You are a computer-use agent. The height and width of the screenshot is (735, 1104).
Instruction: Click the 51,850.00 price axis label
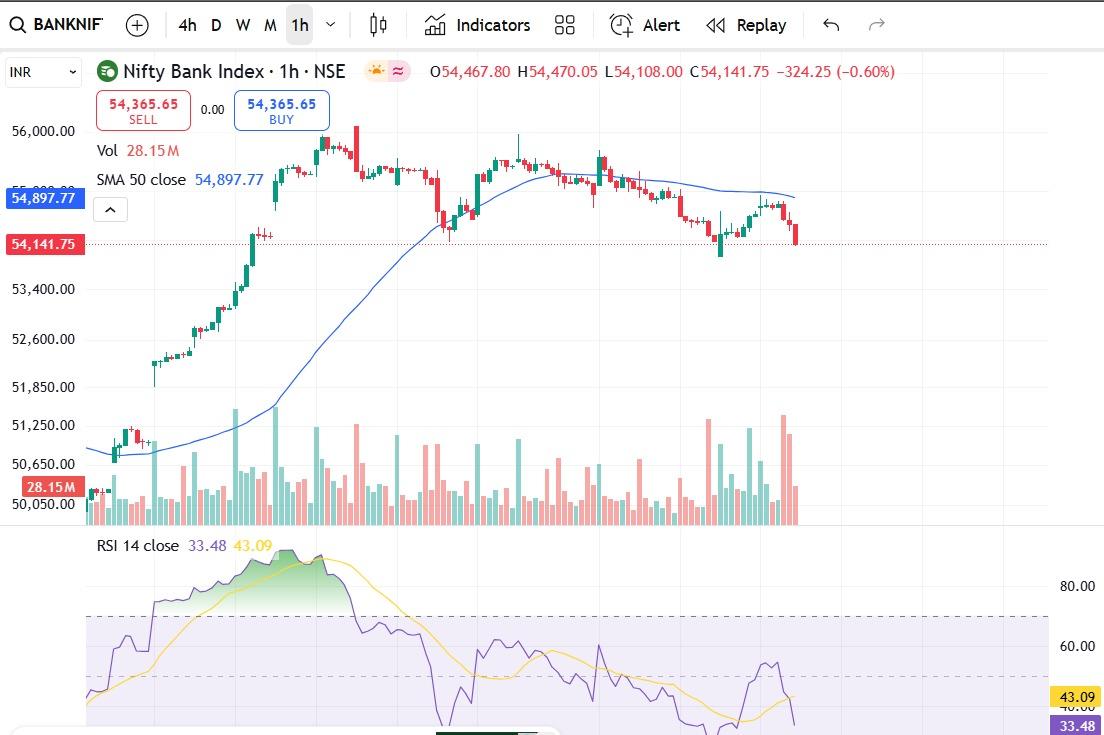(x=43, y=387)
